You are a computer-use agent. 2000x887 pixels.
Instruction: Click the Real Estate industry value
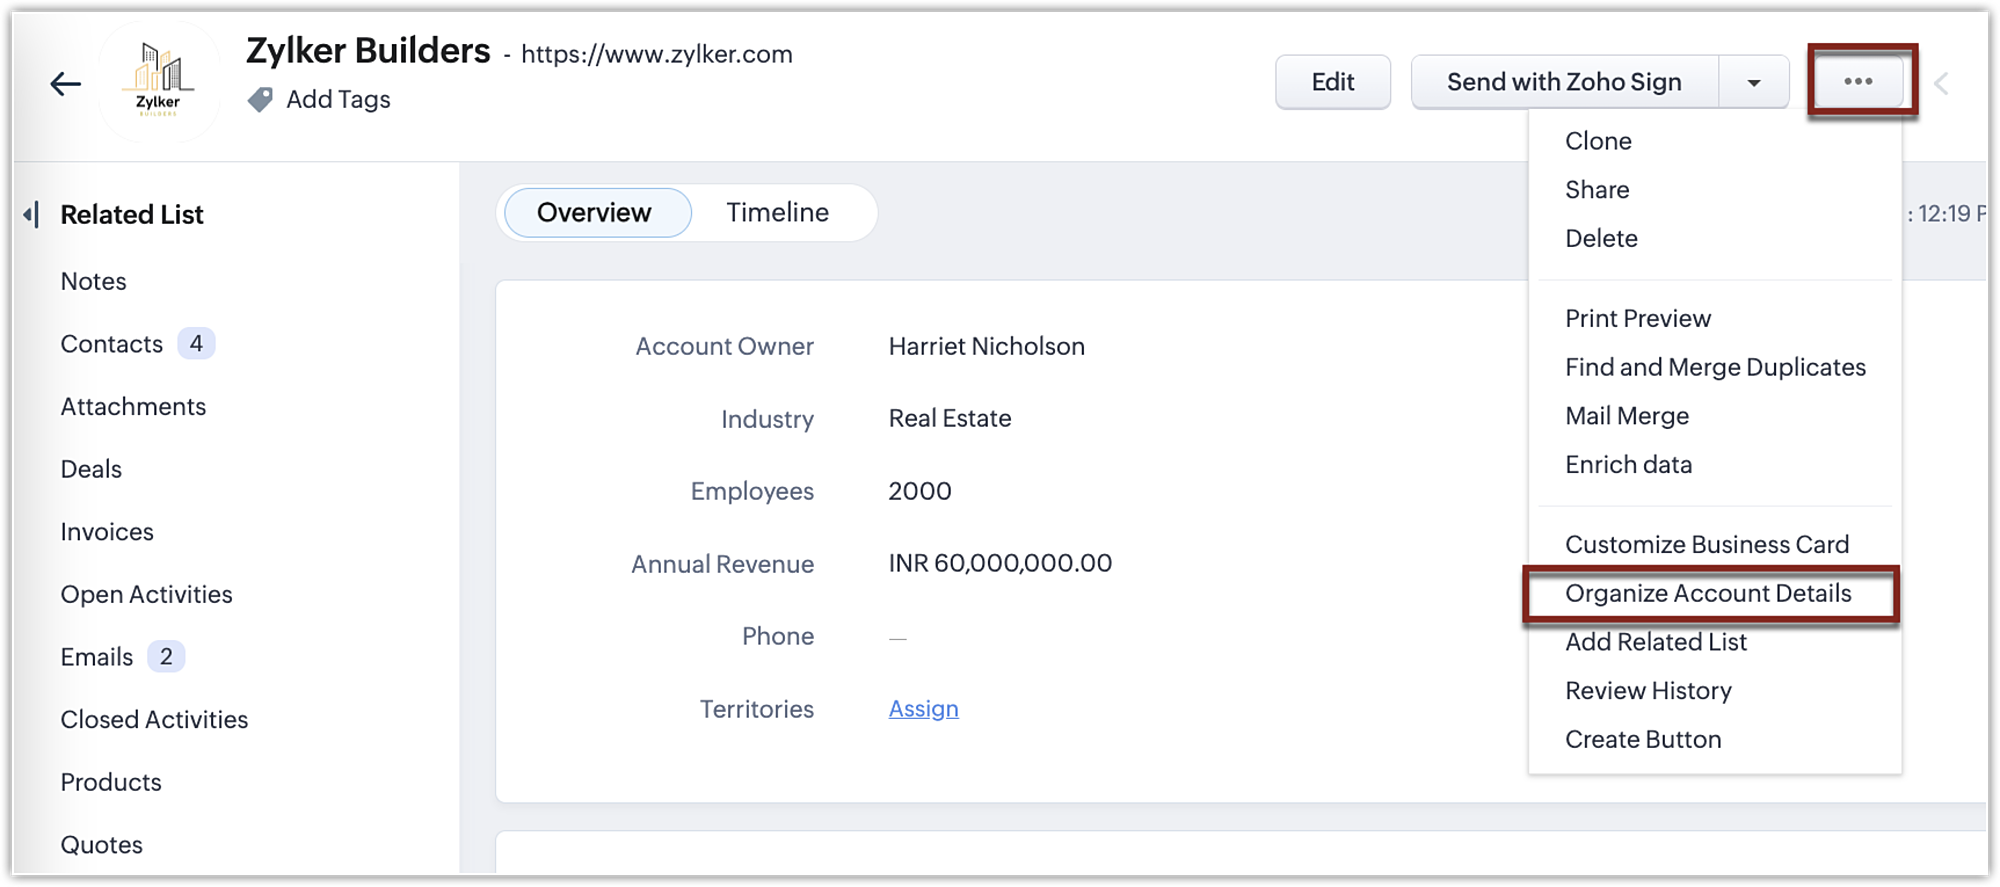(949, 419)
